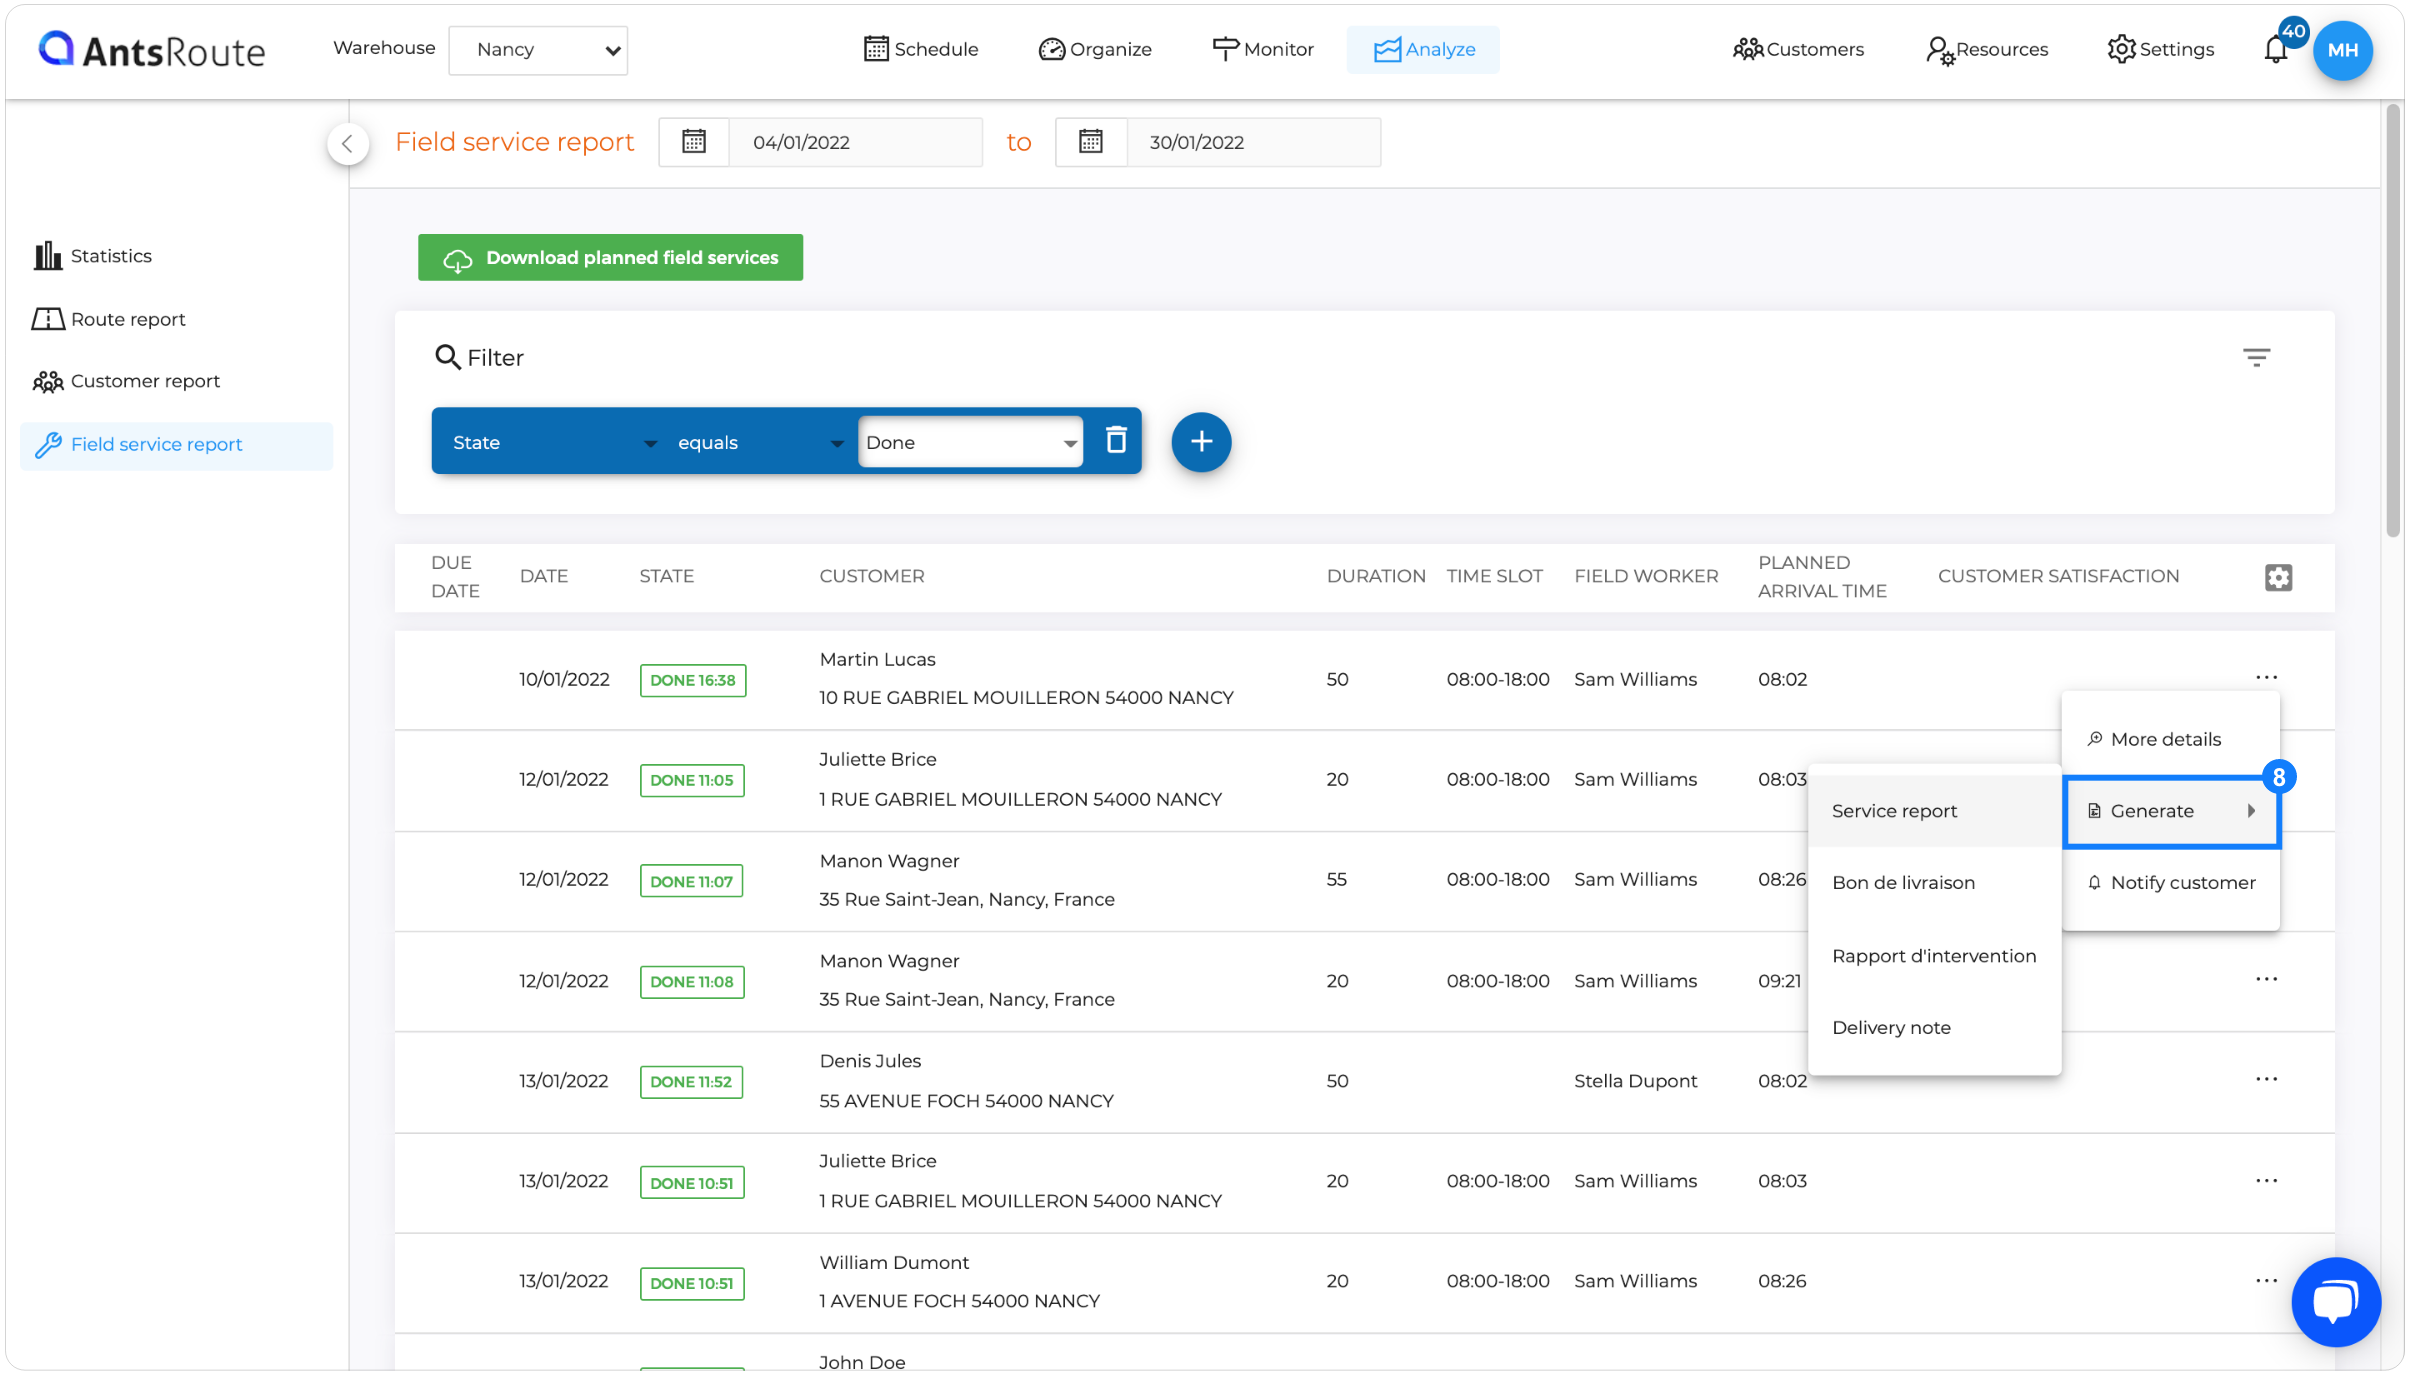
Task: Click the CUSTOMER SATISFACTION column header
Action: coord(2058,577)
